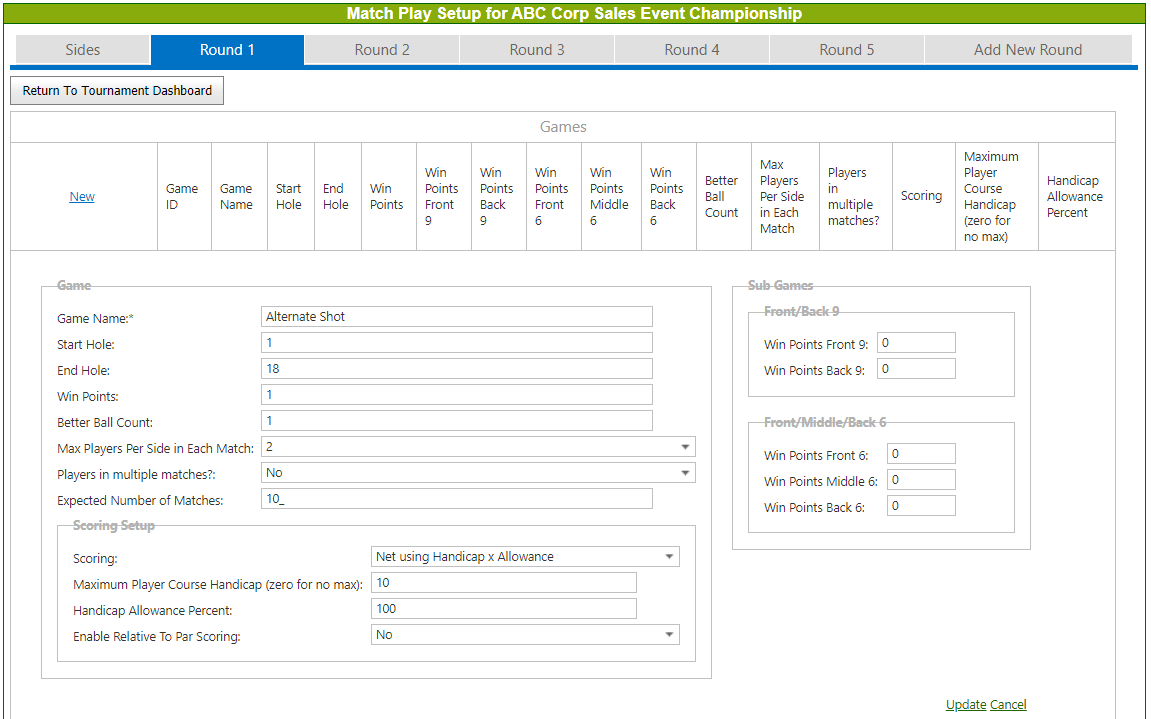Click the Cancel link
The width and height of the screenshot is (1151, 719).
coord(1008,705)
